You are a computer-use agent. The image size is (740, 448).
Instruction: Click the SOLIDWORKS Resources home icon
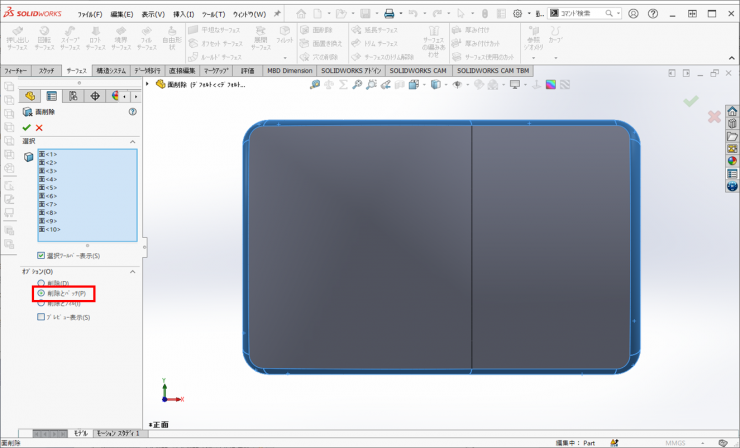click(732, 112)
